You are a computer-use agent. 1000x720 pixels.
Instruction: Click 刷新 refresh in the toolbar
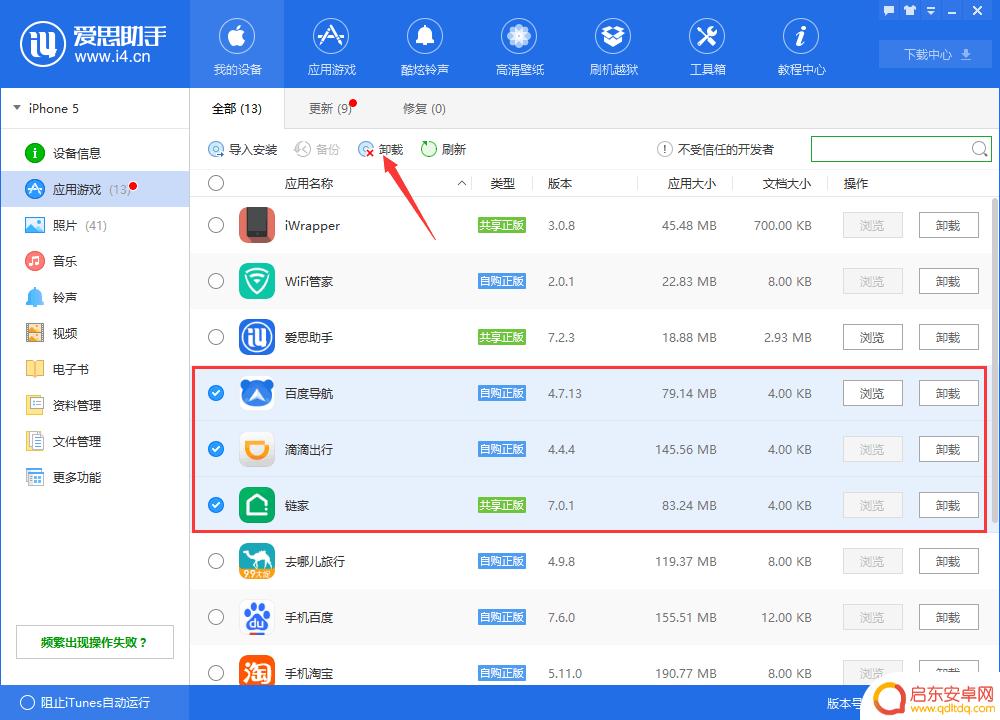(x=444, y=149)
